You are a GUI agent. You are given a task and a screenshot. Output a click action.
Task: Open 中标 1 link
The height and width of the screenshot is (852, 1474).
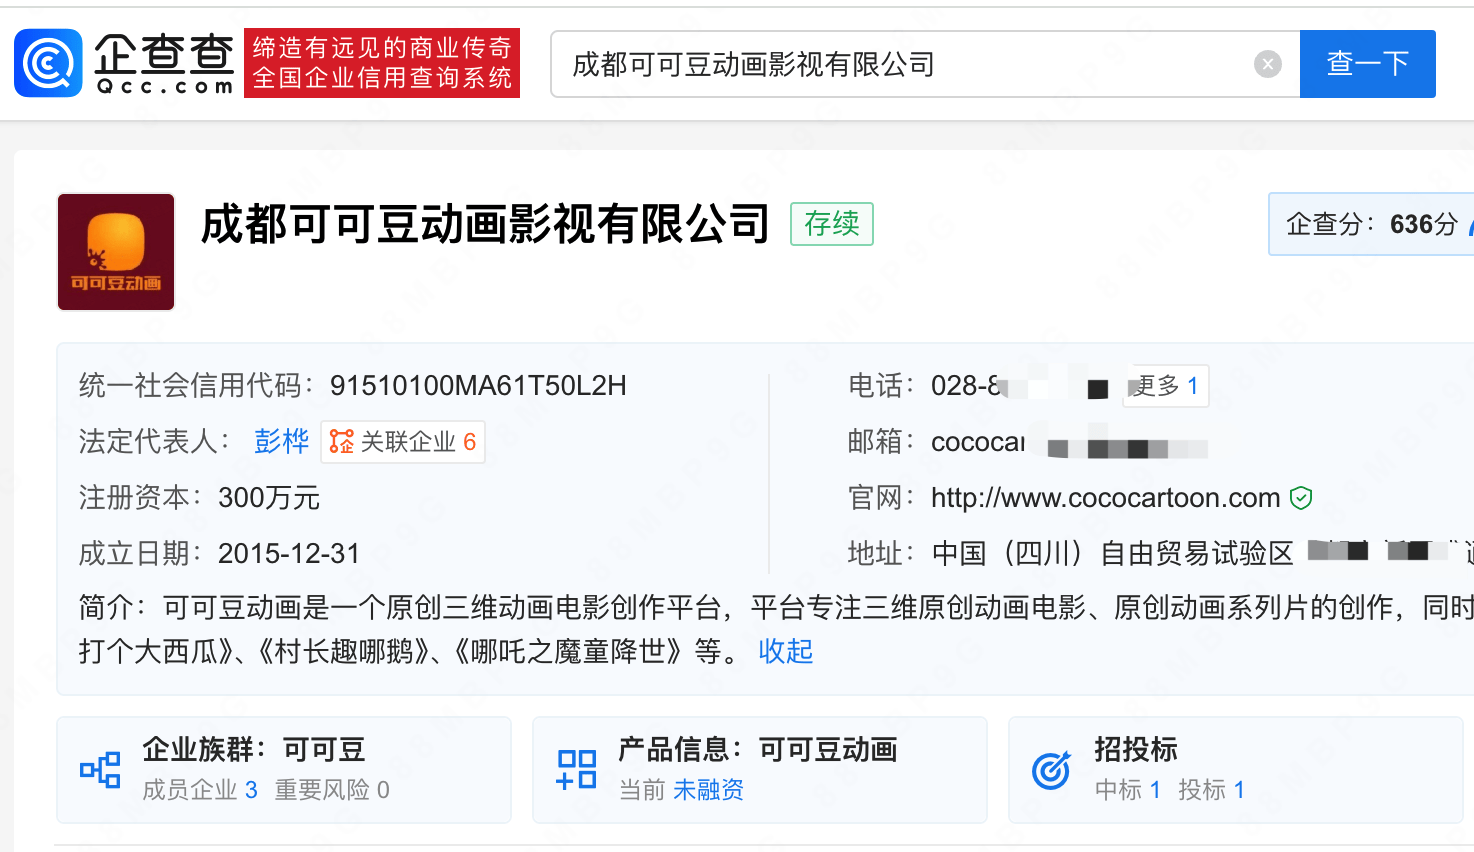point(1128,790)
